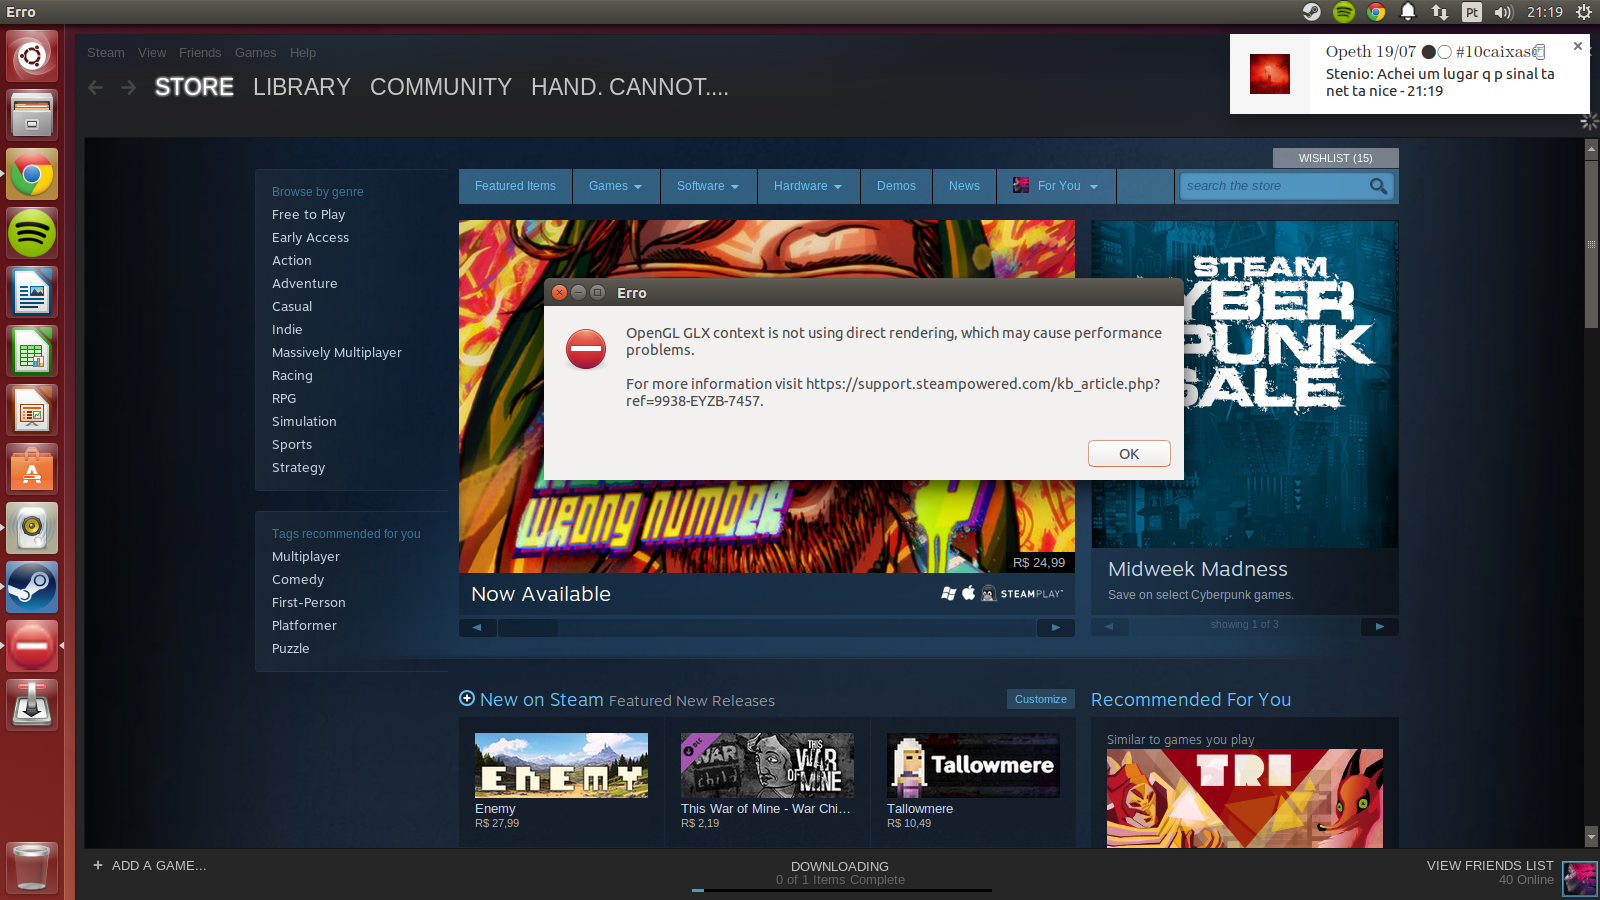This screenshot has width=1600, height=900.
Task: Open network indicator in top panel
Action: (x=1440, y=12)
